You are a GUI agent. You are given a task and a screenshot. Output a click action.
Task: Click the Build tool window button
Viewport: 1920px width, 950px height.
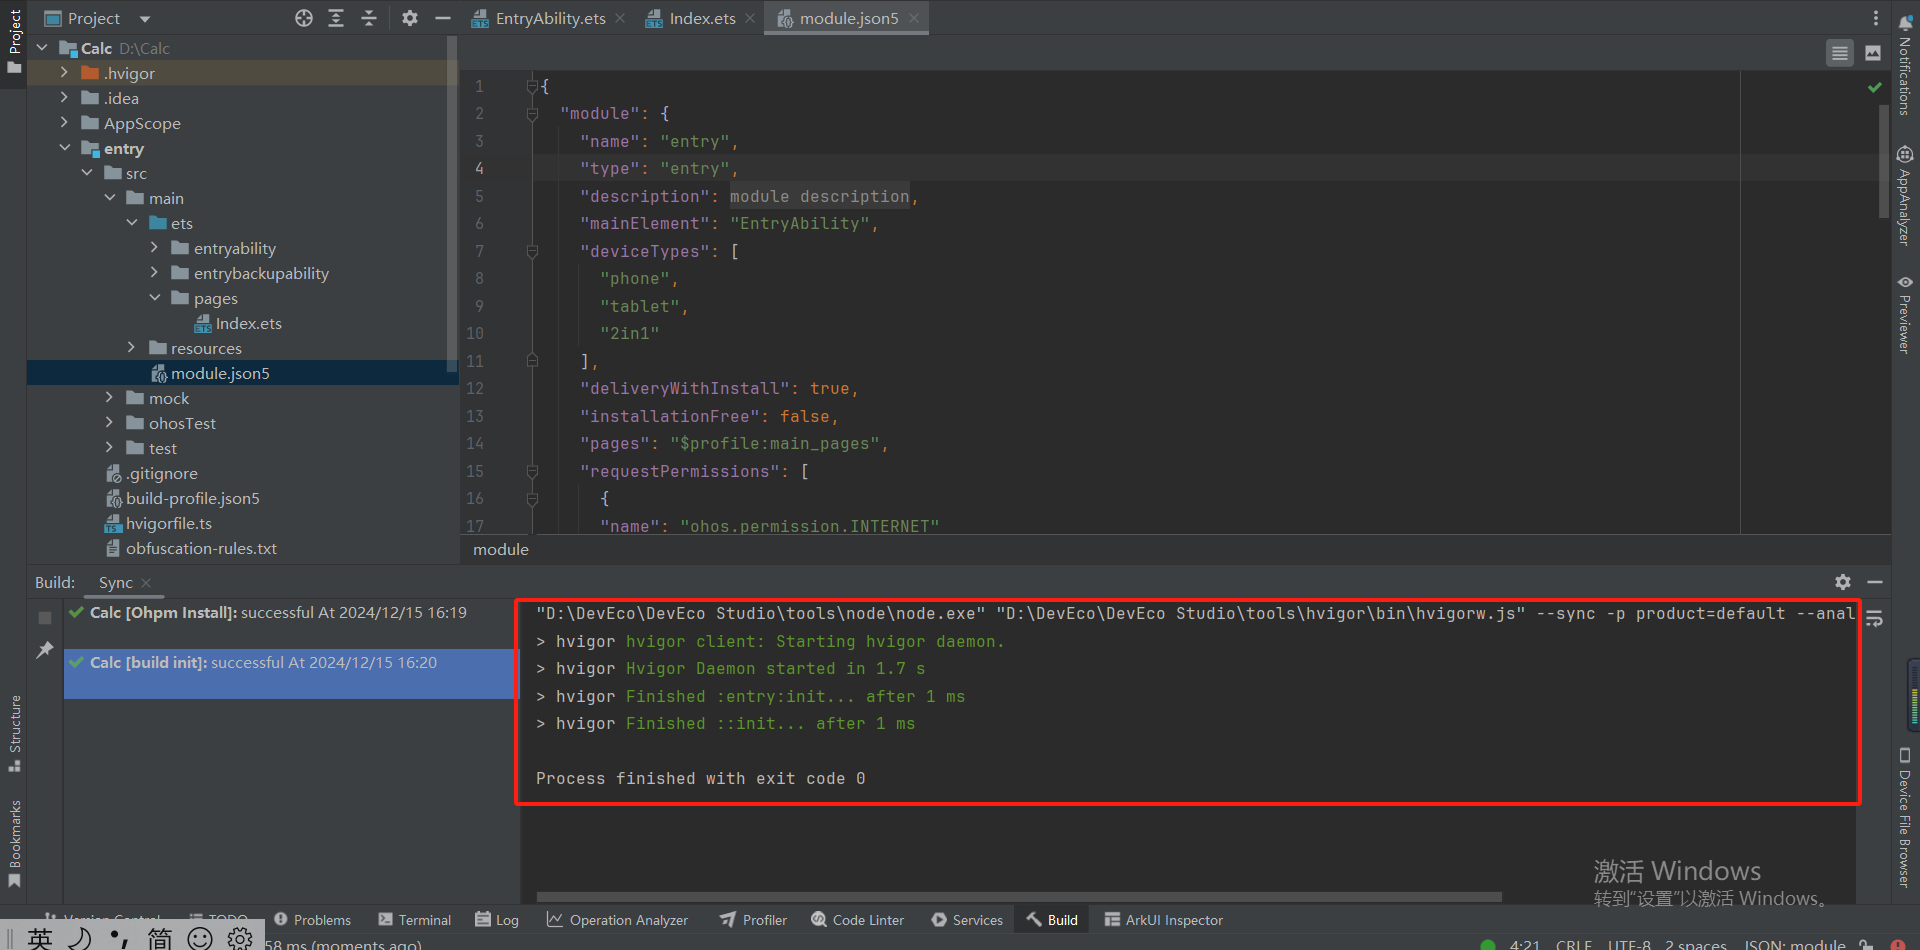(x=1052, y=920)
